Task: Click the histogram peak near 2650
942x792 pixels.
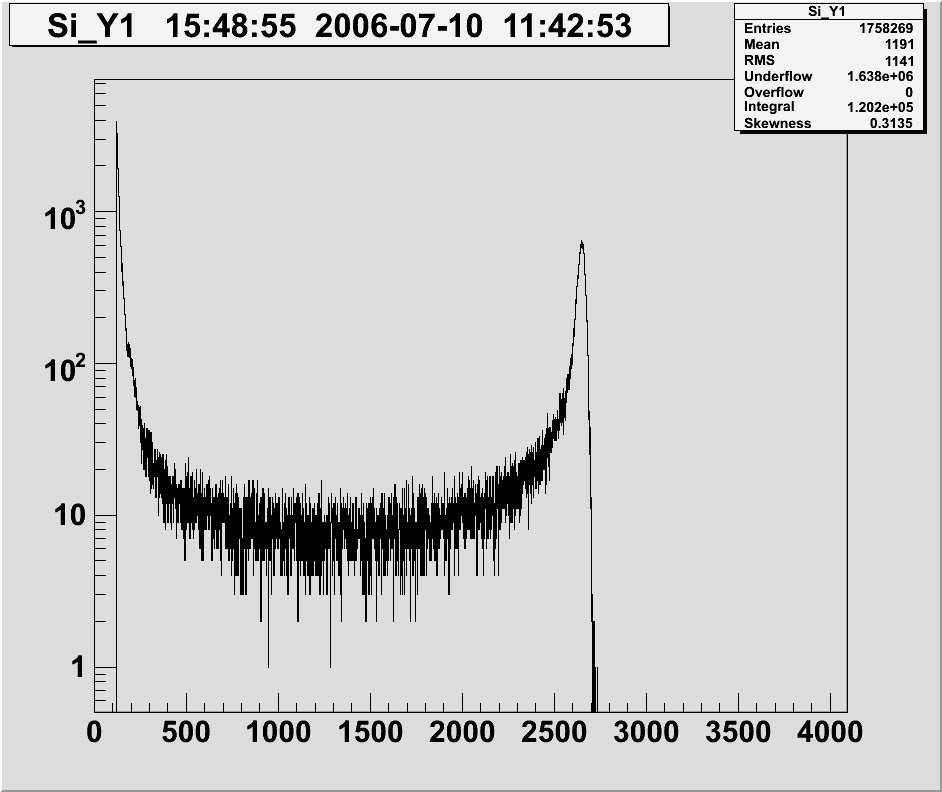Action: tap(581, 245)
